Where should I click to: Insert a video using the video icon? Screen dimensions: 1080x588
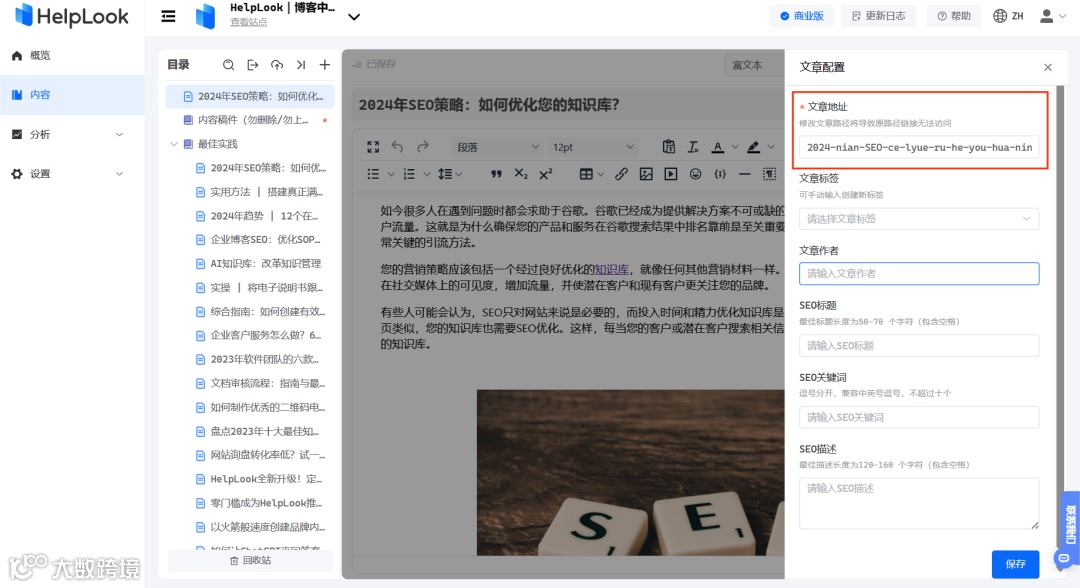[x=671, y=173]
